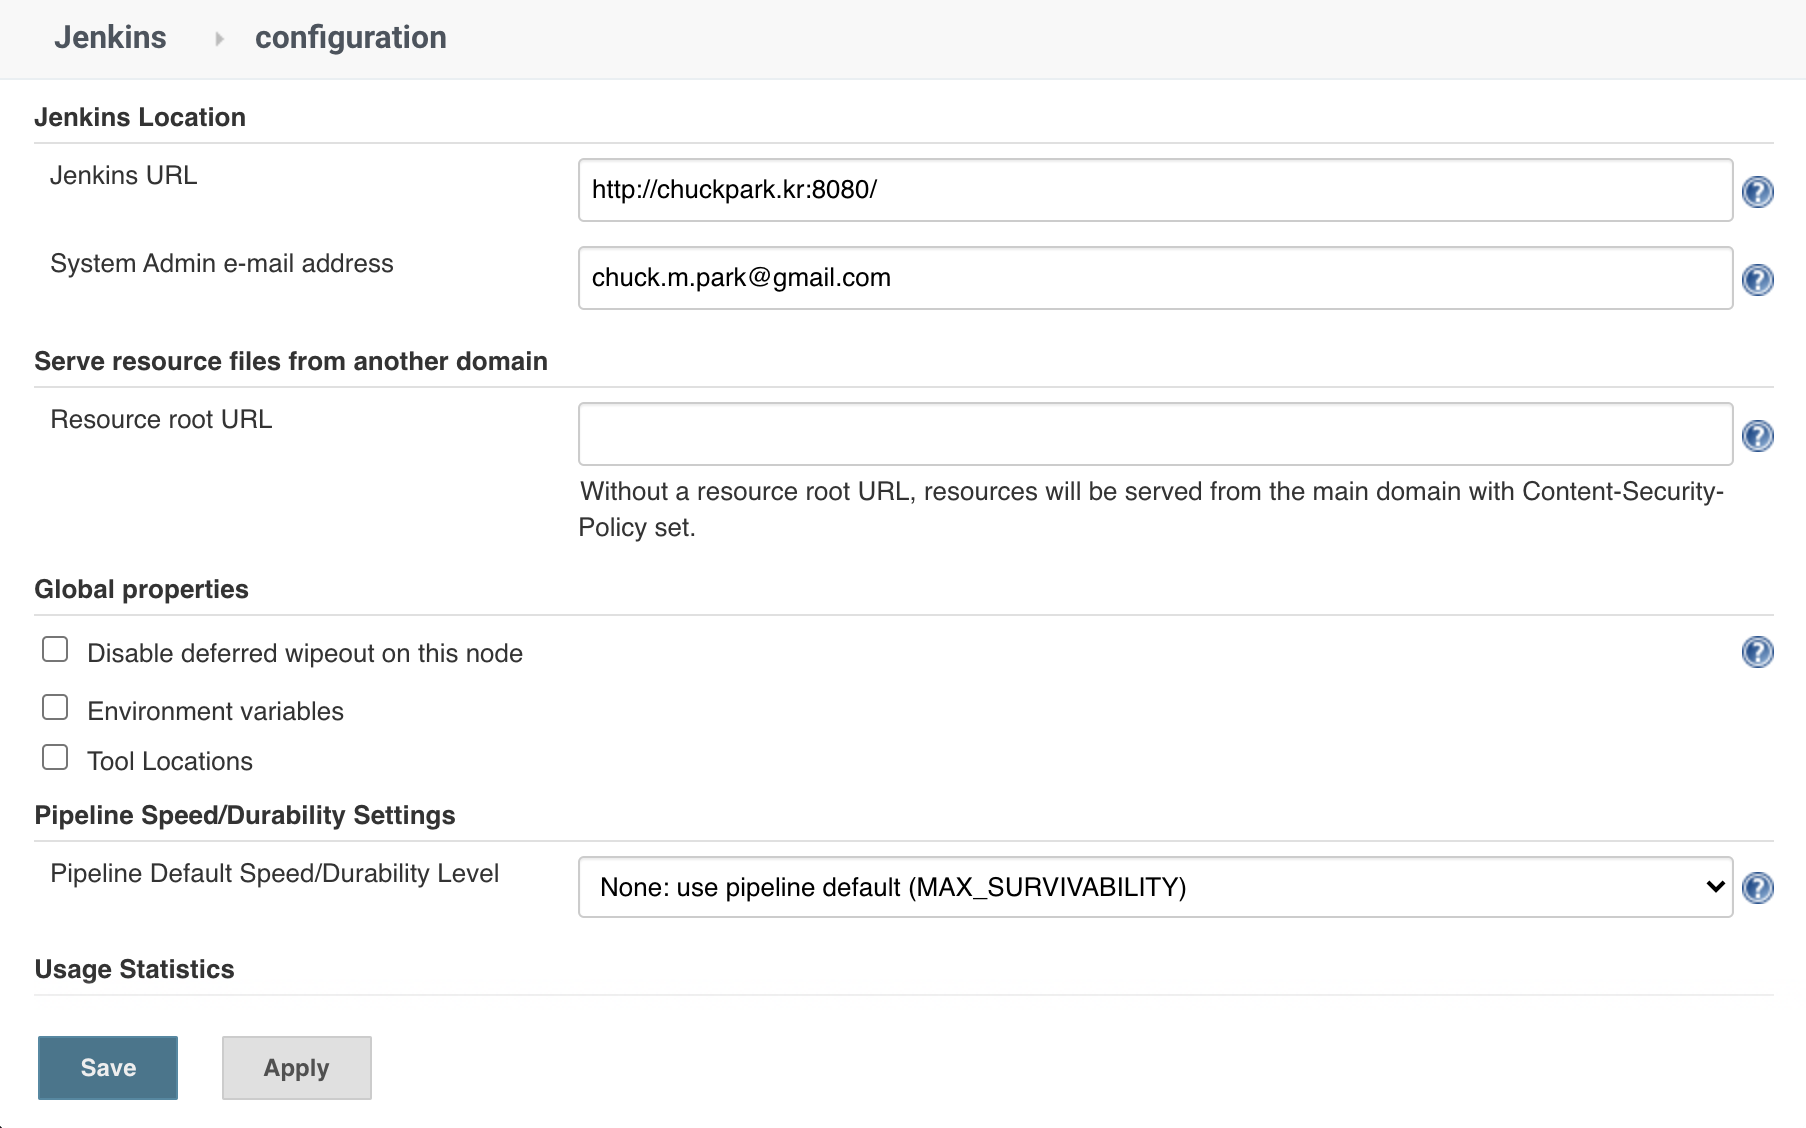Select Pipeline Speed/Durability Settings heading

pyautogui.click(x=245, y=815)
